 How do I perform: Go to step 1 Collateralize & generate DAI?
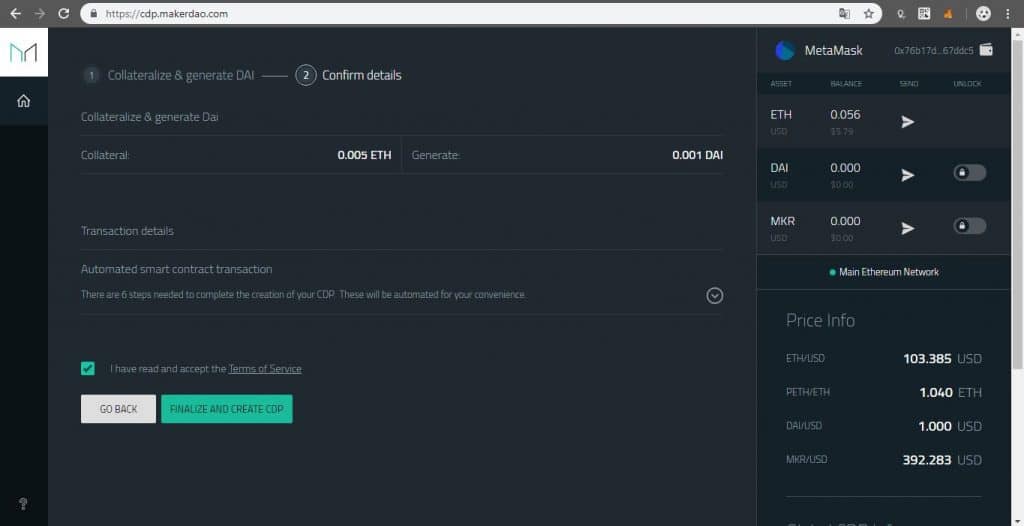click(x=168, y=75)
